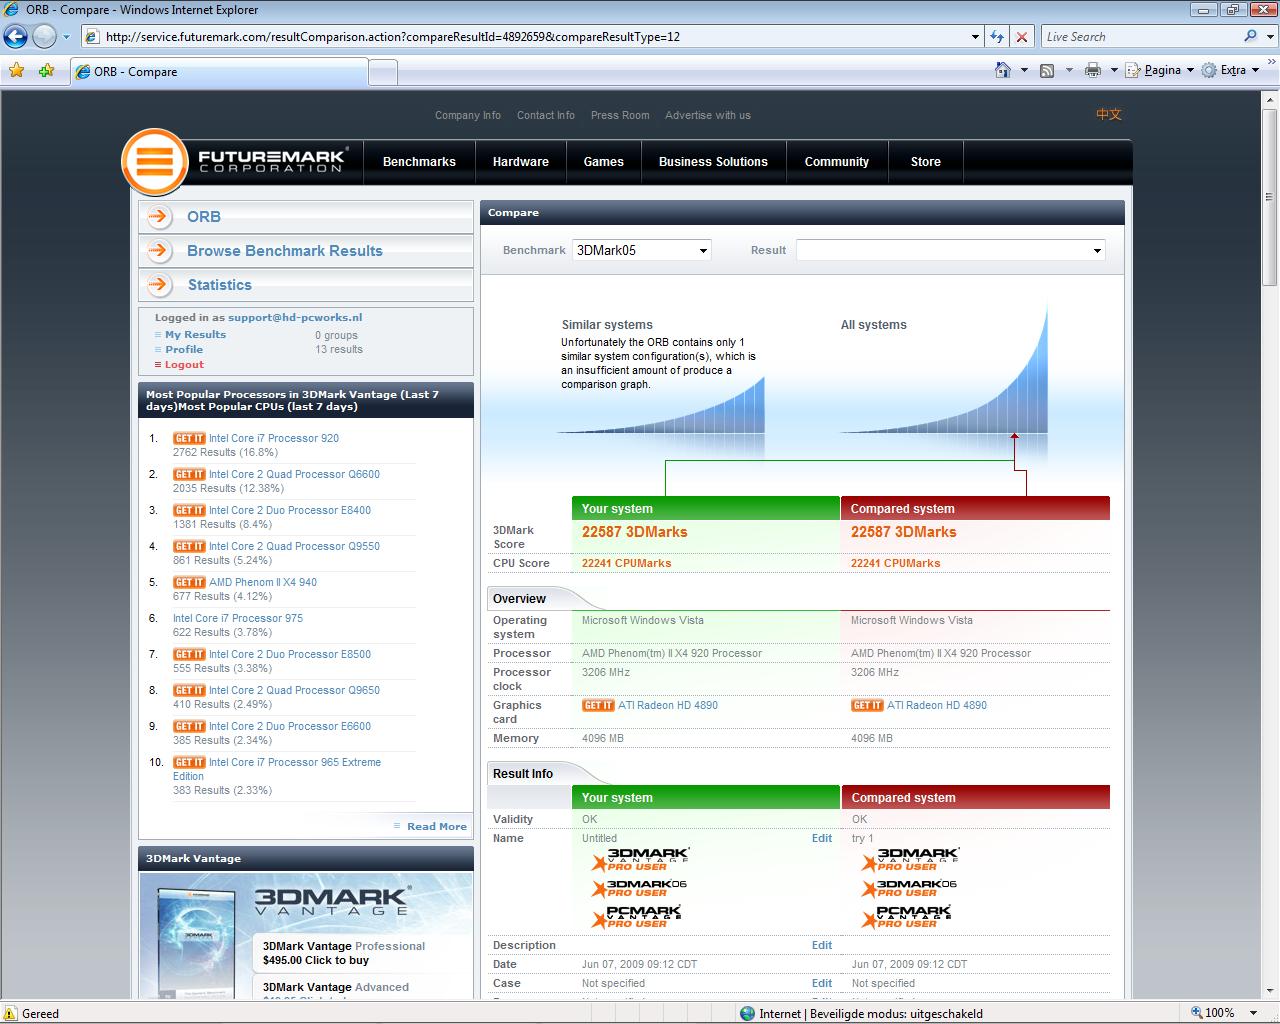Image resolution: width=1280 pixels, height=1024 pixels.
Task: Click the Home page icon
Action: (1003, 70)
